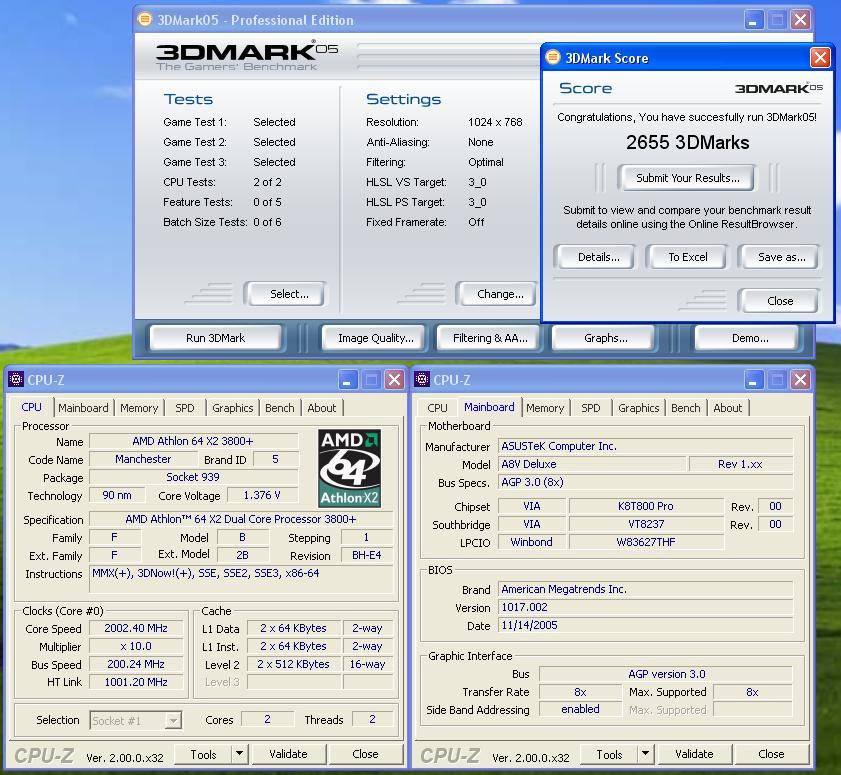Click Validate in right CPU-Z window
Viewport: 841px width, 775px height.
(x=694, y=754)
